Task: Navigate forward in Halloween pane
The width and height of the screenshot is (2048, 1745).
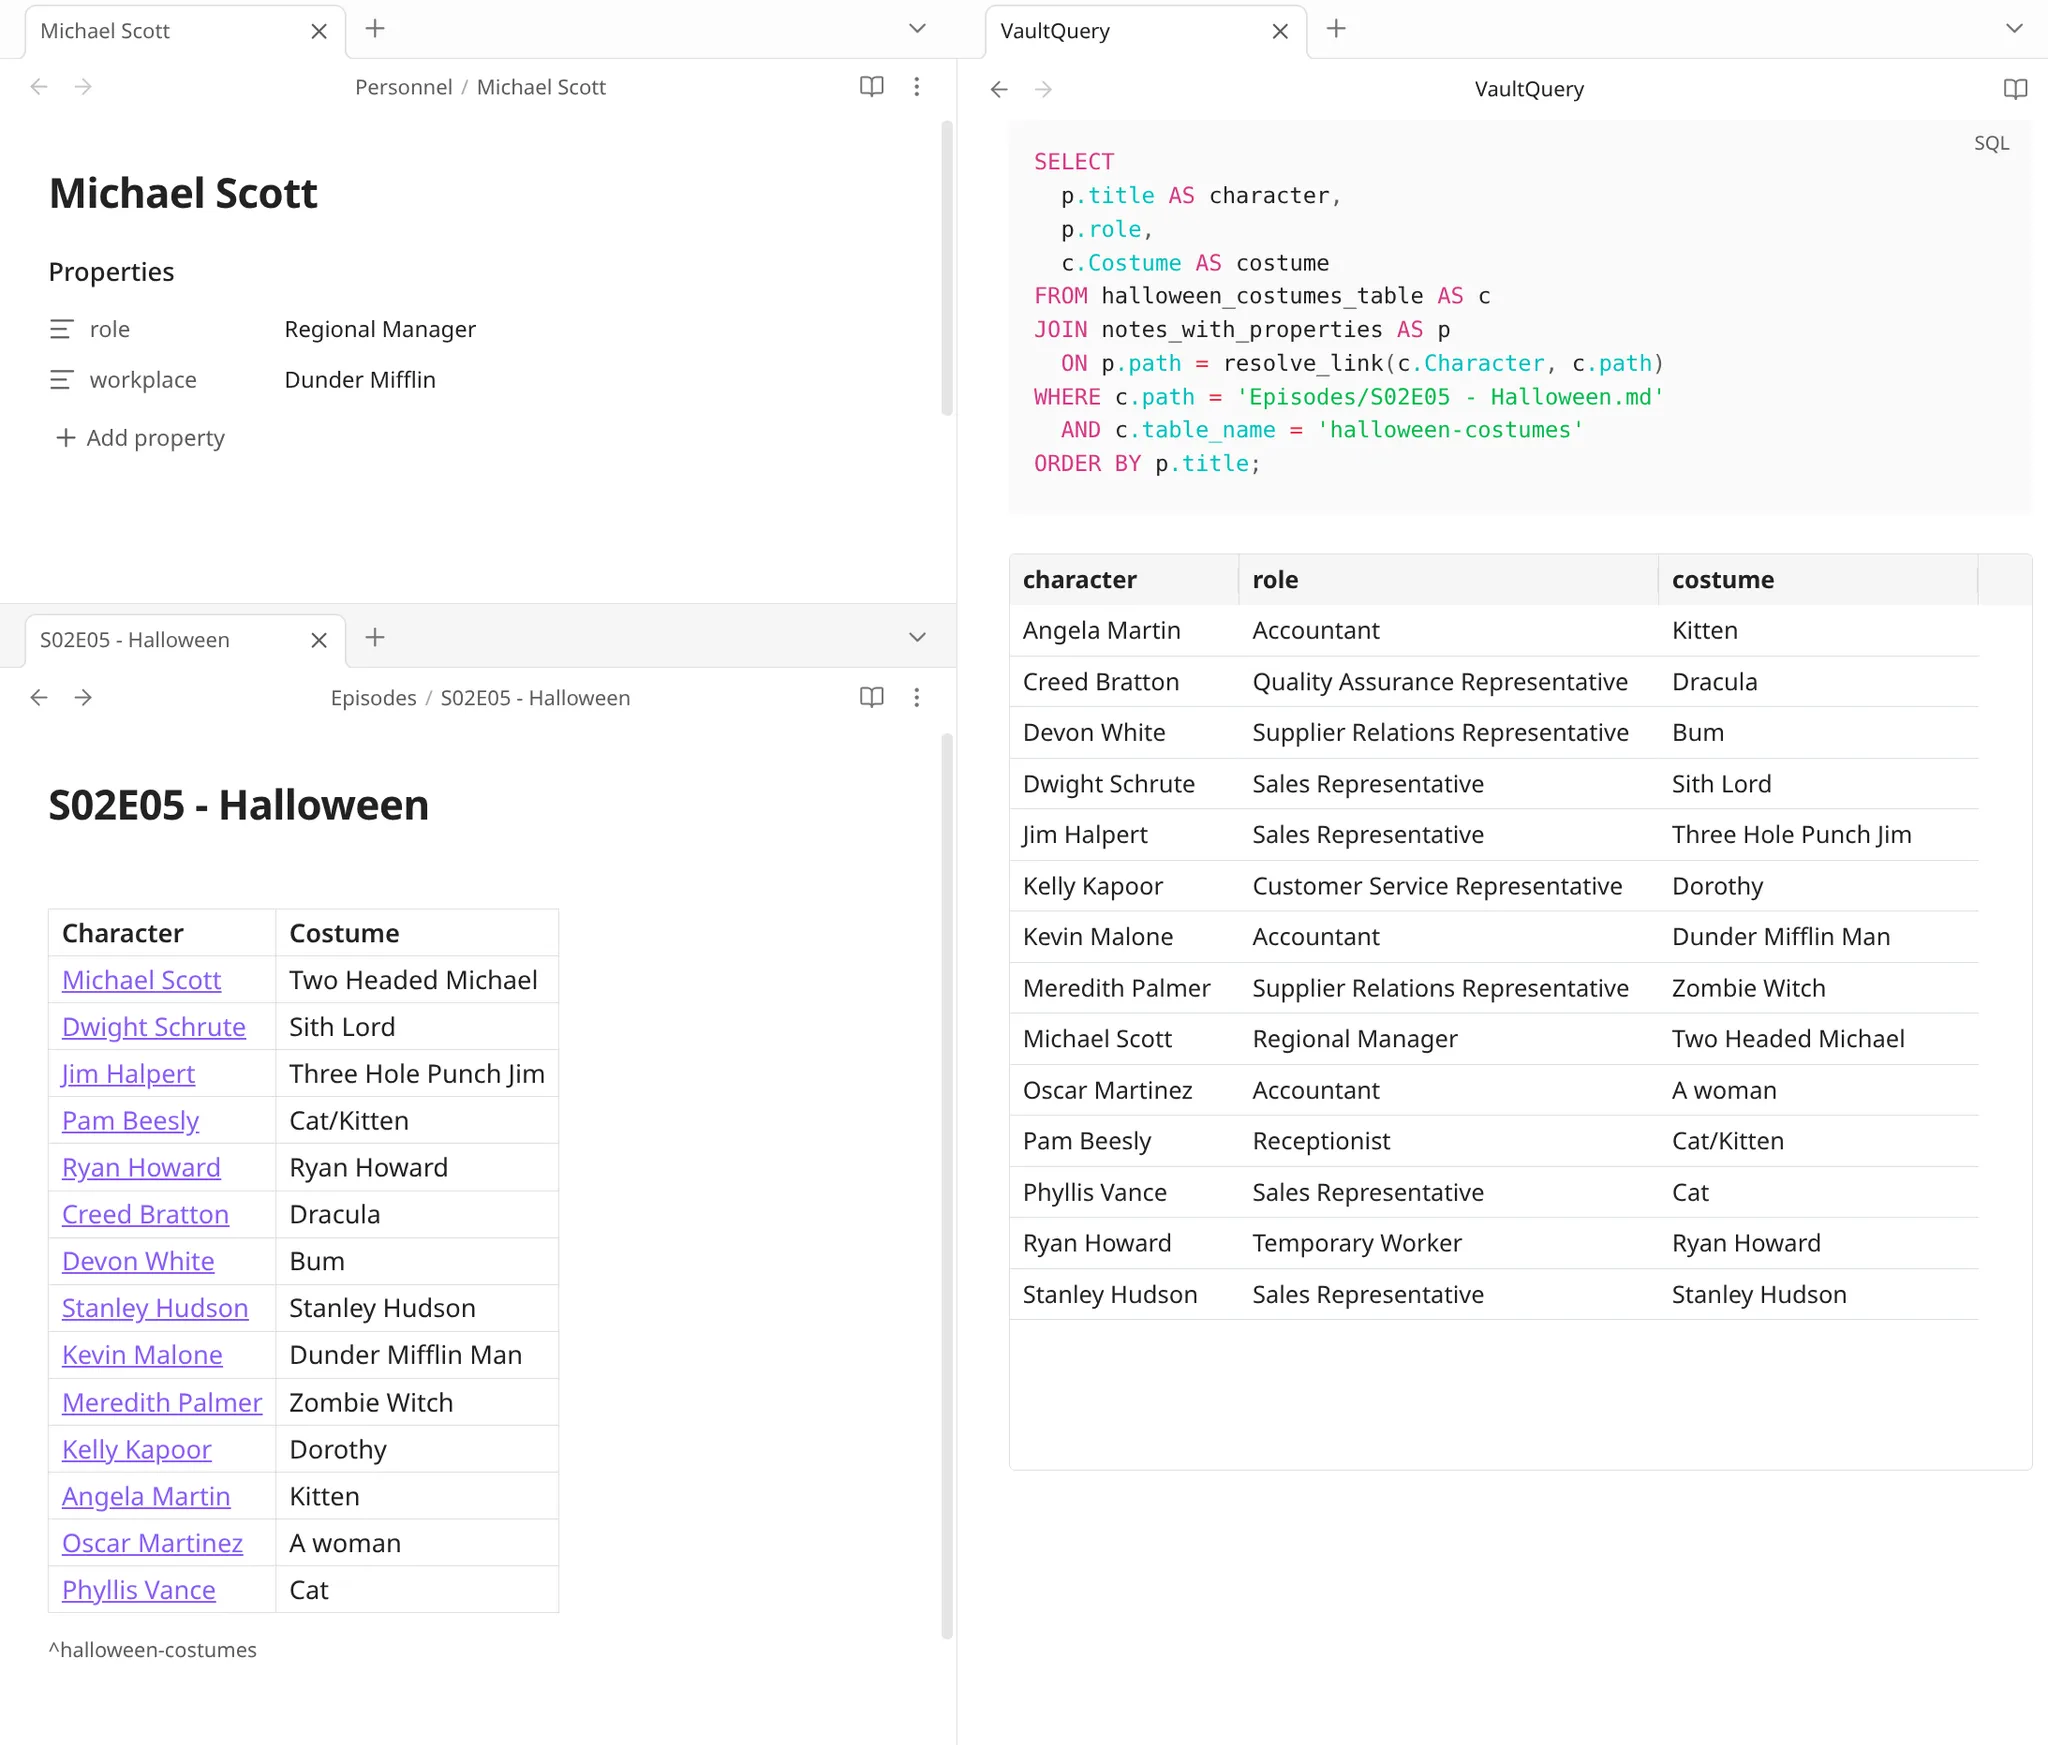Action: (83, 698)
